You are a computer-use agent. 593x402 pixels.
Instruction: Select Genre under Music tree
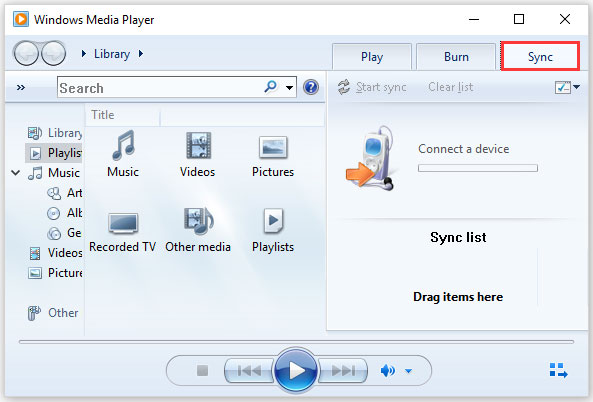[64, 233]
